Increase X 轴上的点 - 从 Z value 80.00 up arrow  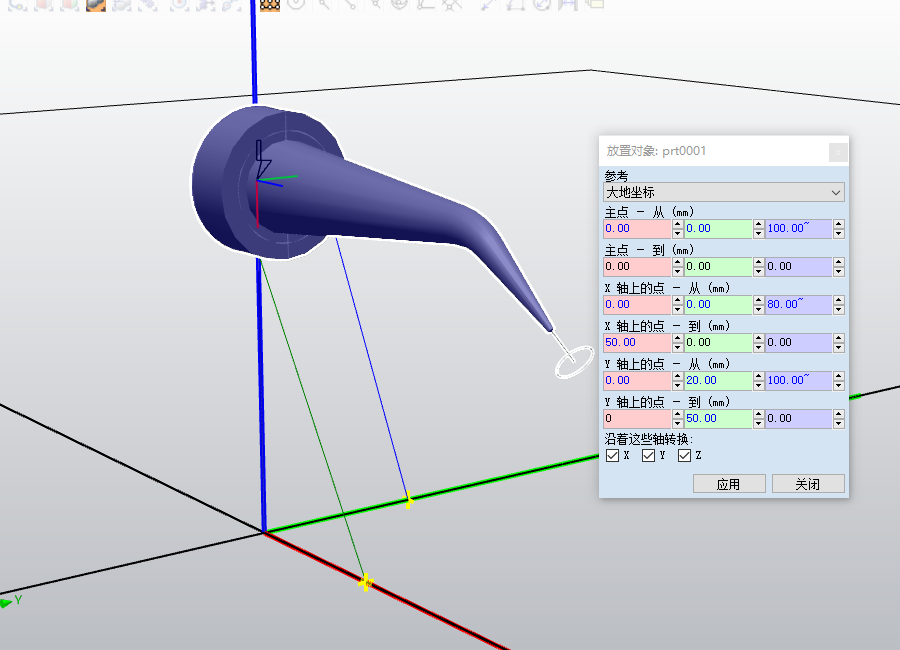pyautogui.click(x=839, y=300)
